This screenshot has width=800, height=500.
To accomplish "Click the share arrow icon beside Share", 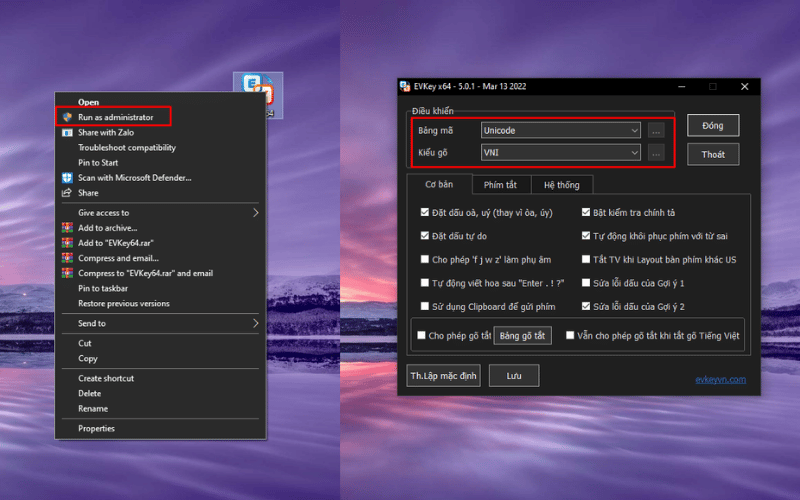I will click(x=67, y=193).
